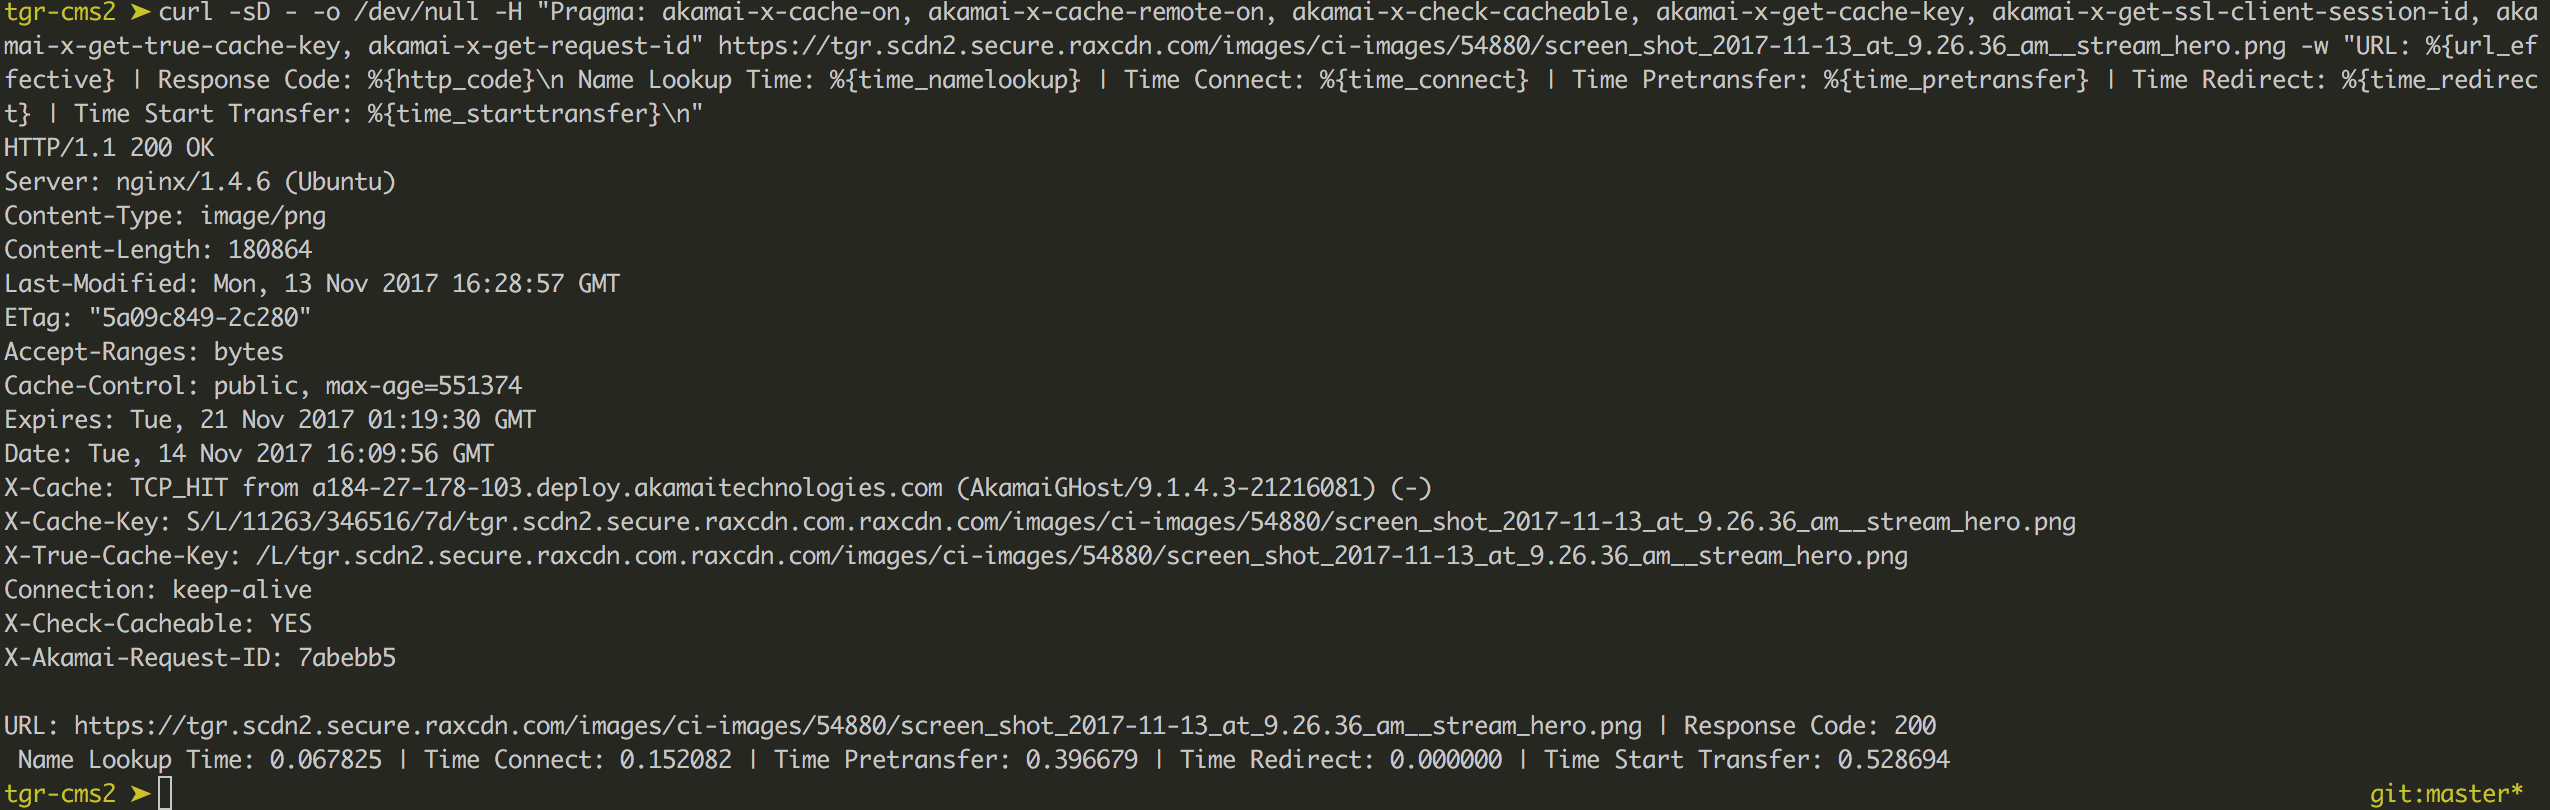Click the Expires header date line
This screenshot has height=810, width=2550.
(270, 420)
